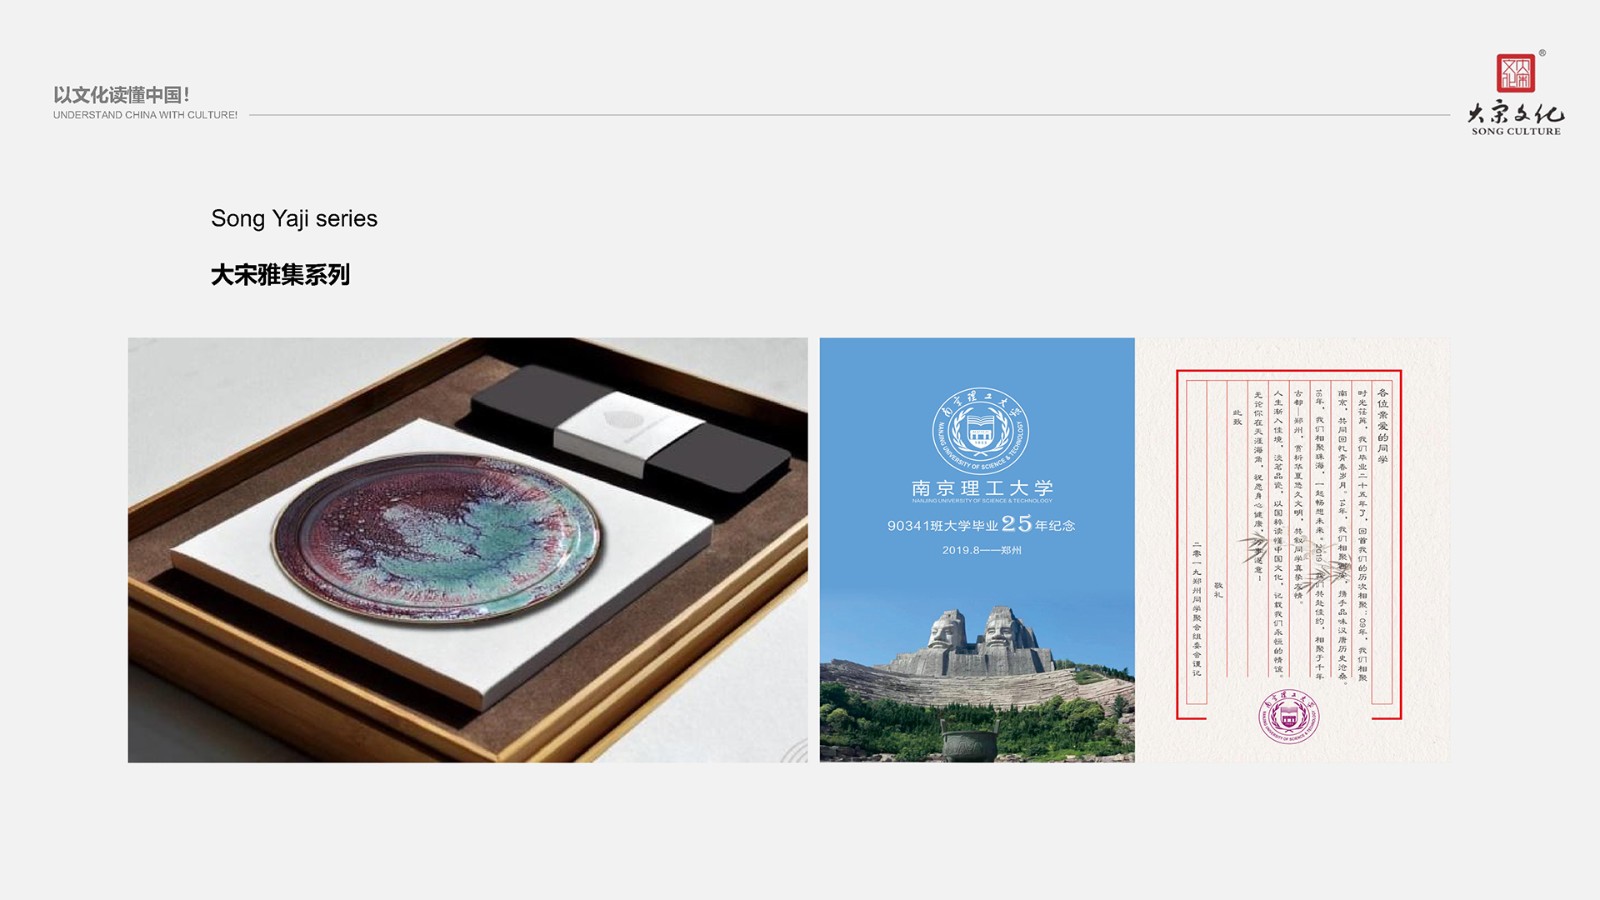Select the Song Culture calligraphy wordmark
The width and height of the screenshot is (1600, 900).
point(1516,112)
